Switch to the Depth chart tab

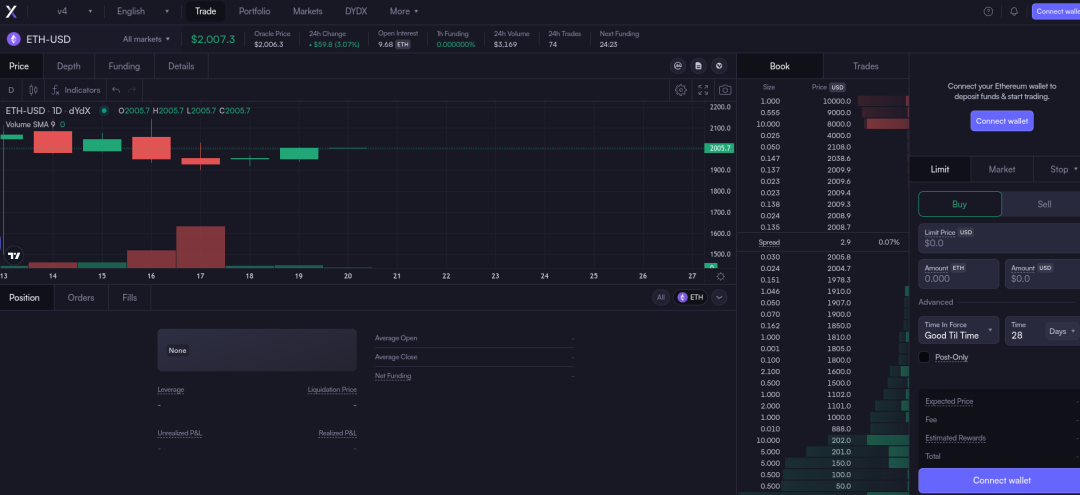(x=69, y=66)
